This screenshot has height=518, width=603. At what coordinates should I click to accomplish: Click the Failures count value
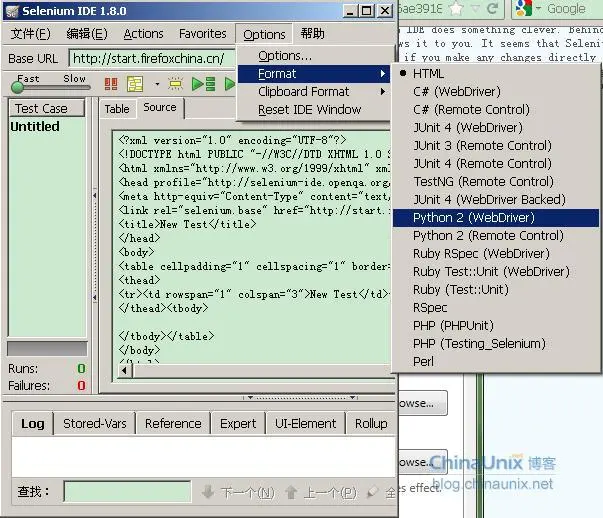tap(81, 385)
